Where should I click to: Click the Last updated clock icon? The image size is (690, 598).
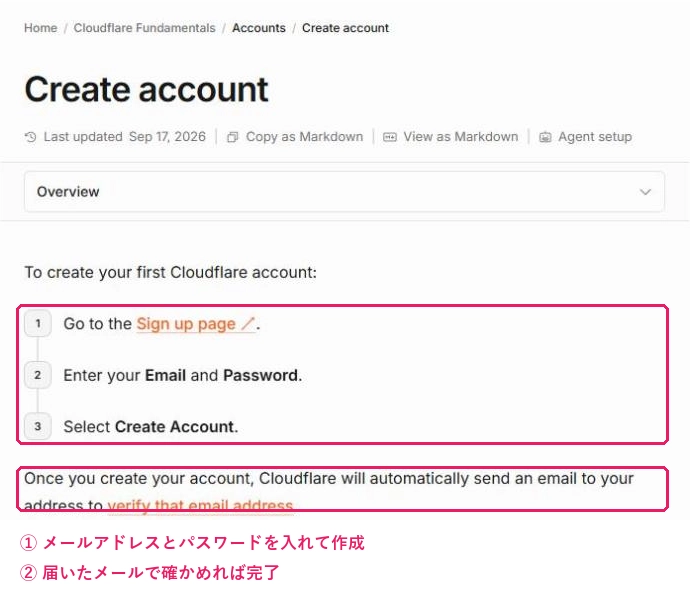pyautogui.click(x=30, y=137)
